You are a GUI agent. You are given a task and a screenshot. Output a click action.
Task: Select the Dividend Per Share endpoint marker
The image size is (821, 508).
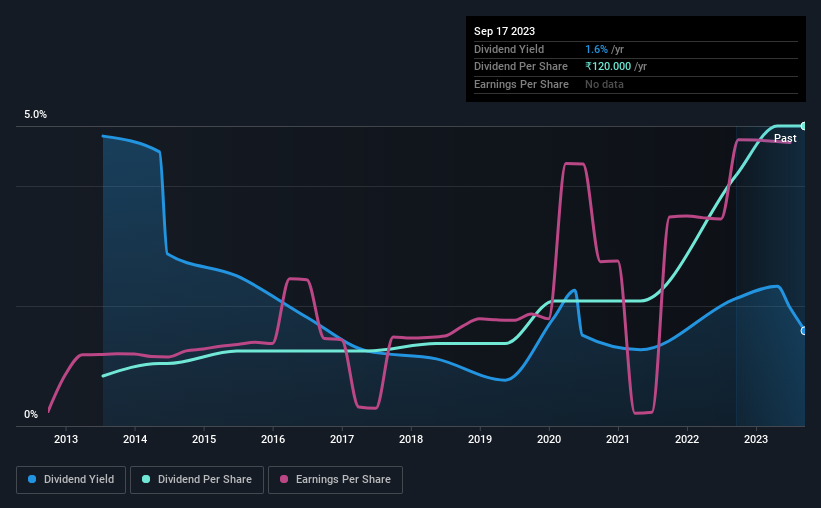tap(804, 126)
